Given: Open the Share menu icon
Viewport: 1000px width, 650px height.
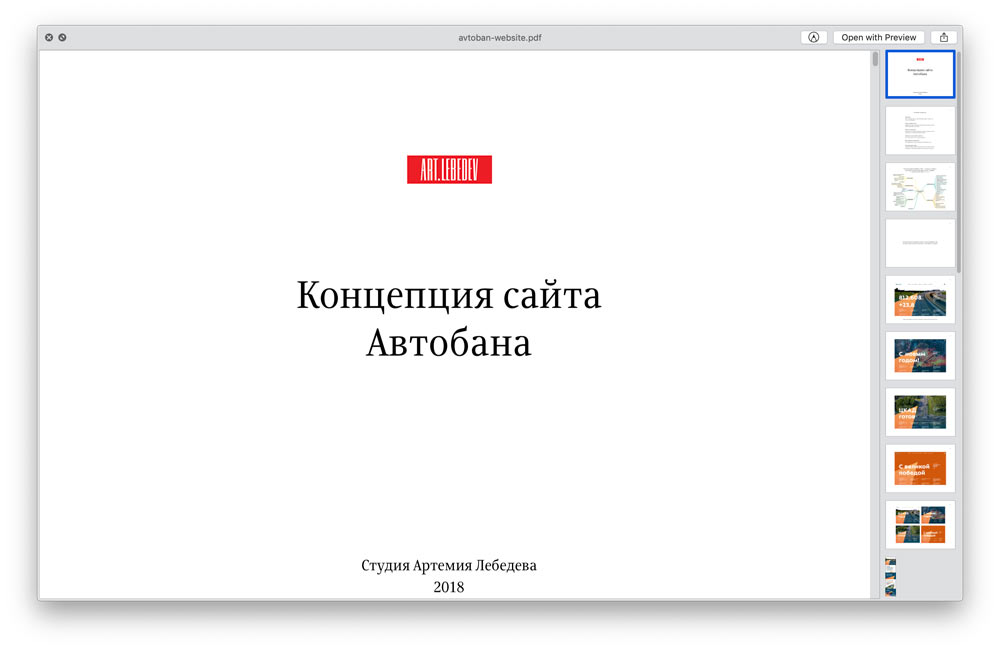Looking at the screenshot, I should [x=943, y=37].
